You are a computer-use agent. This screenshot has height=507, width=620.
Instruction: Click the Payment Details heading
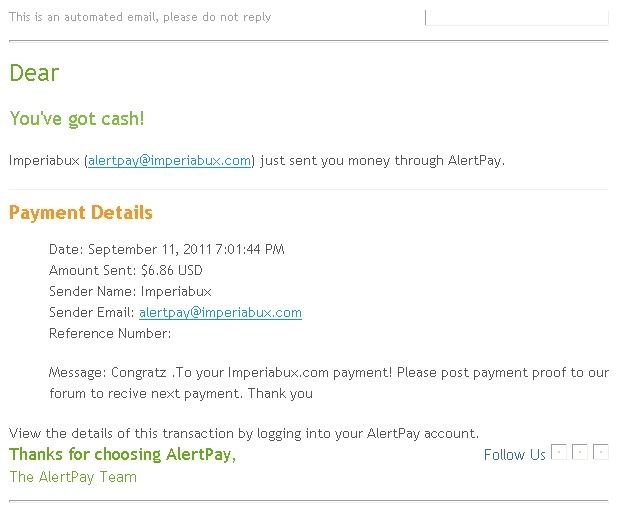pos(81,212)
